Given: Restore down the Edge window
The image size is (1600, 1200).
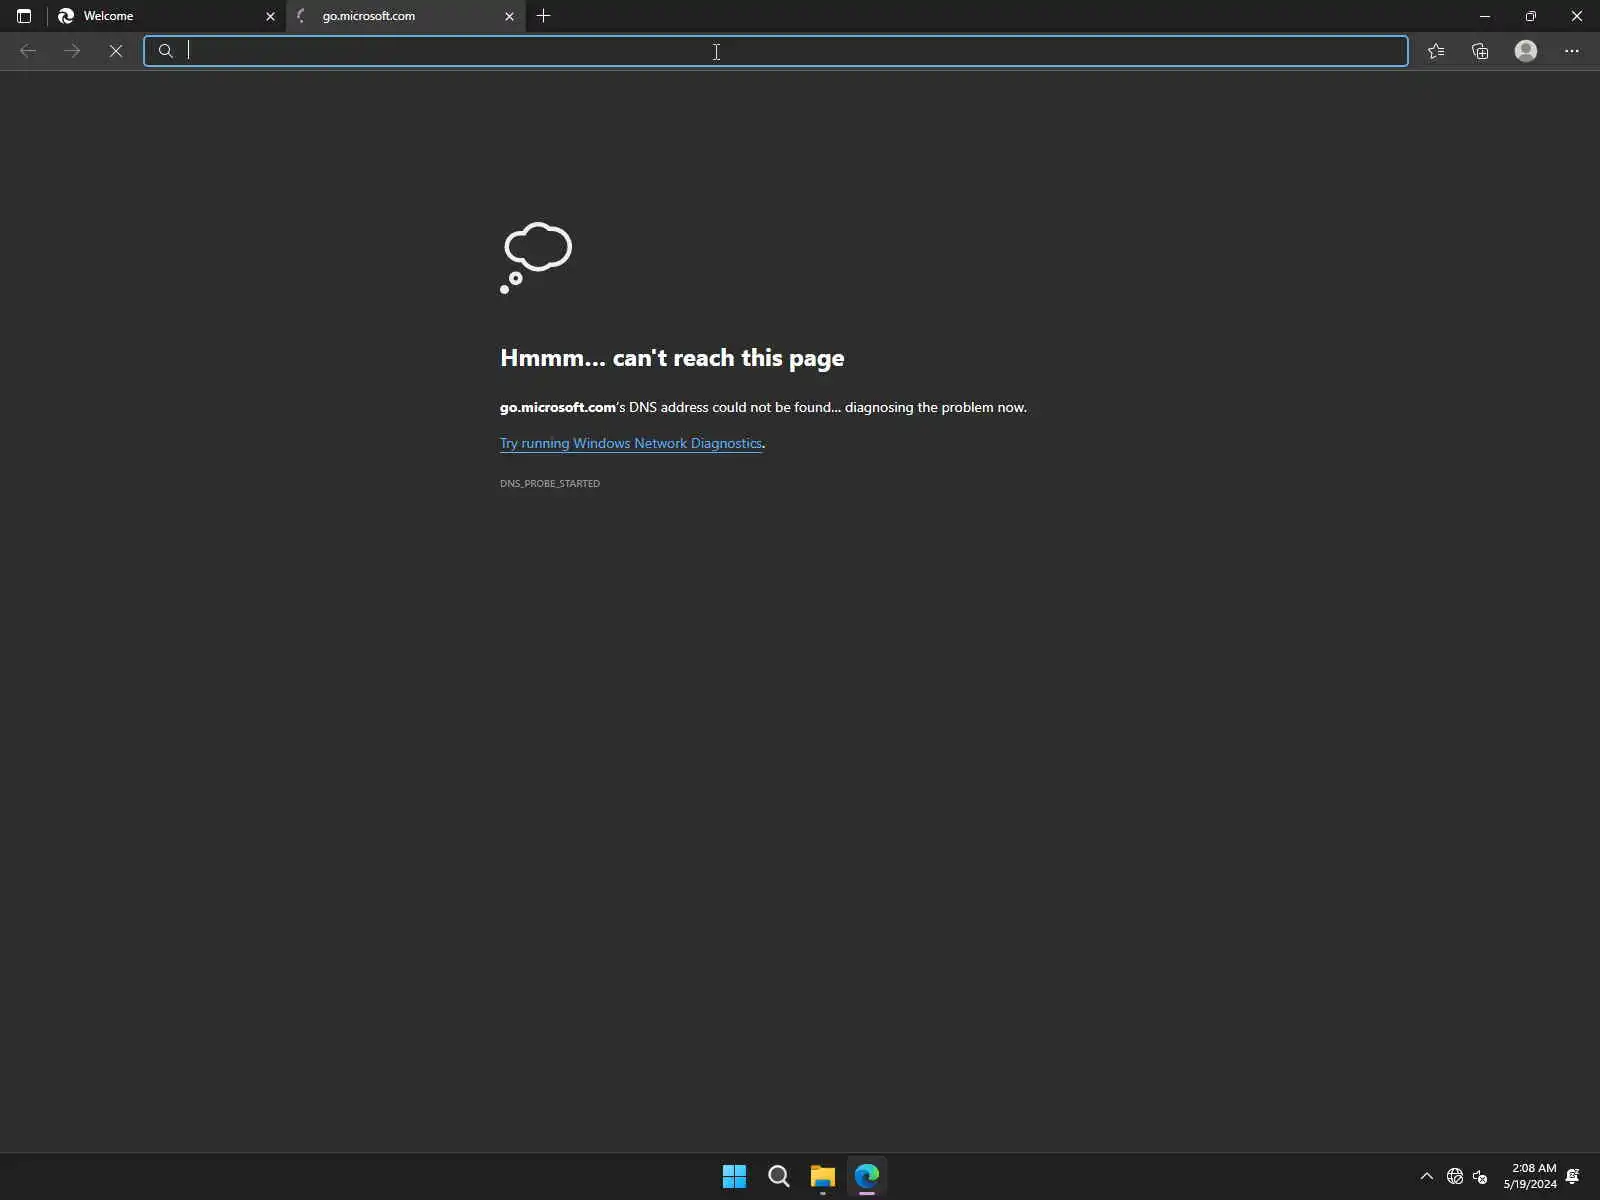Looking at the screenshot, I should [1531, 16].
